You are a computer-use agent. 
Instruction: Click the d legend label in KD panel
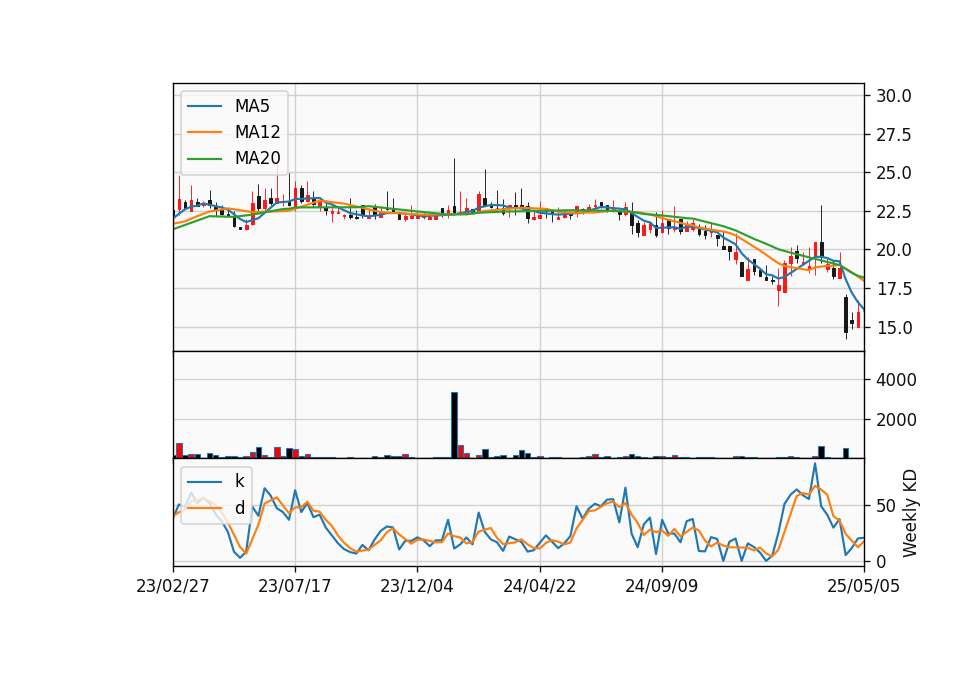239,508
